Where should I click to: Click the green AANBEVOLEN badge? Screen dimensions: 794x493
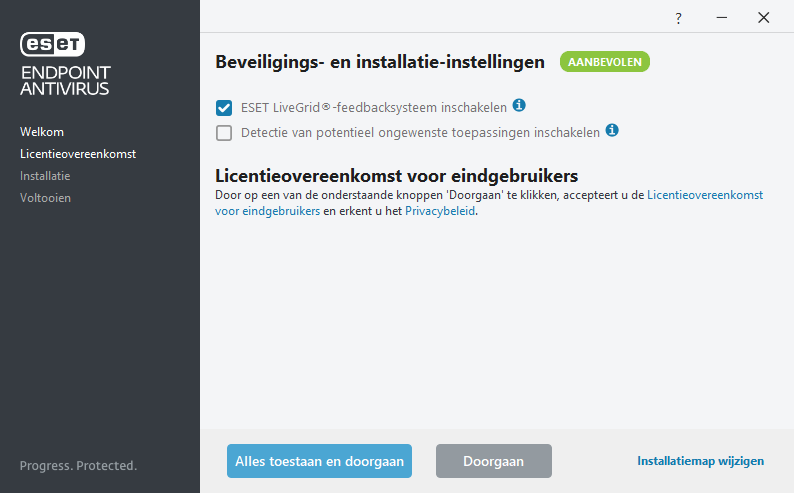tap(604, 62)
